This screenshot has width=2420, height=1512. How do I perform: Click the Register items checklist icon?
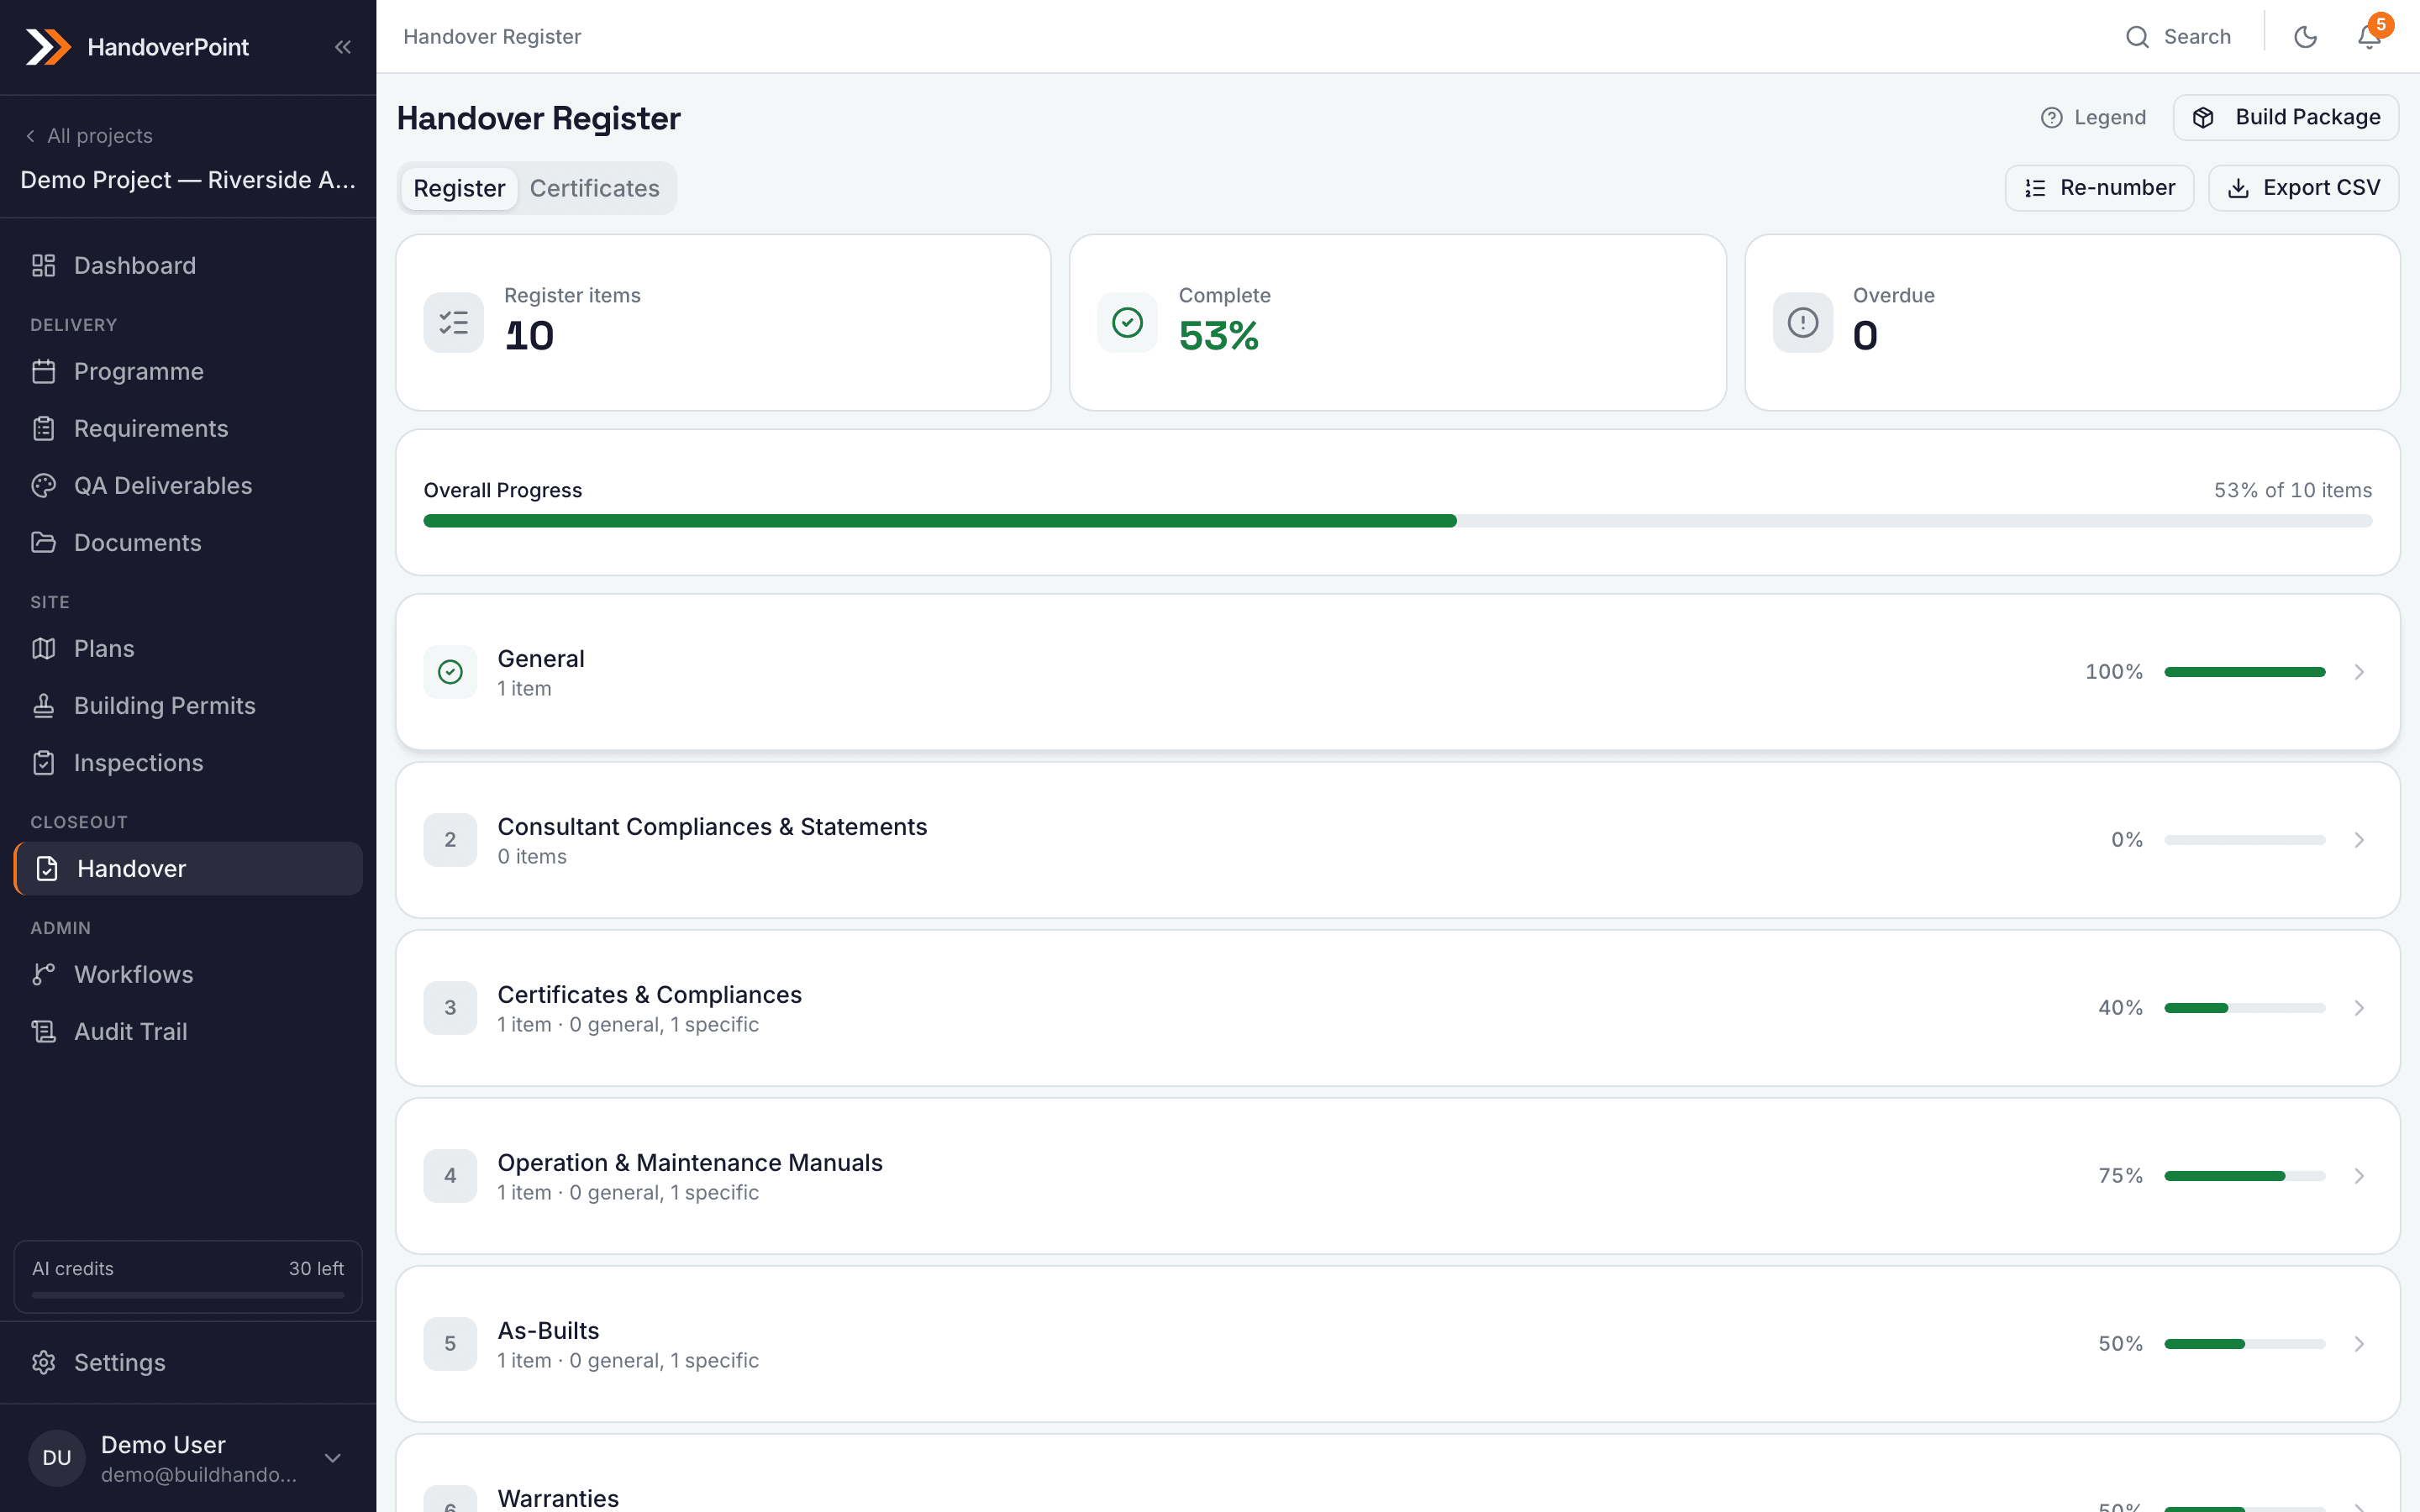click(x=453, y=322)
